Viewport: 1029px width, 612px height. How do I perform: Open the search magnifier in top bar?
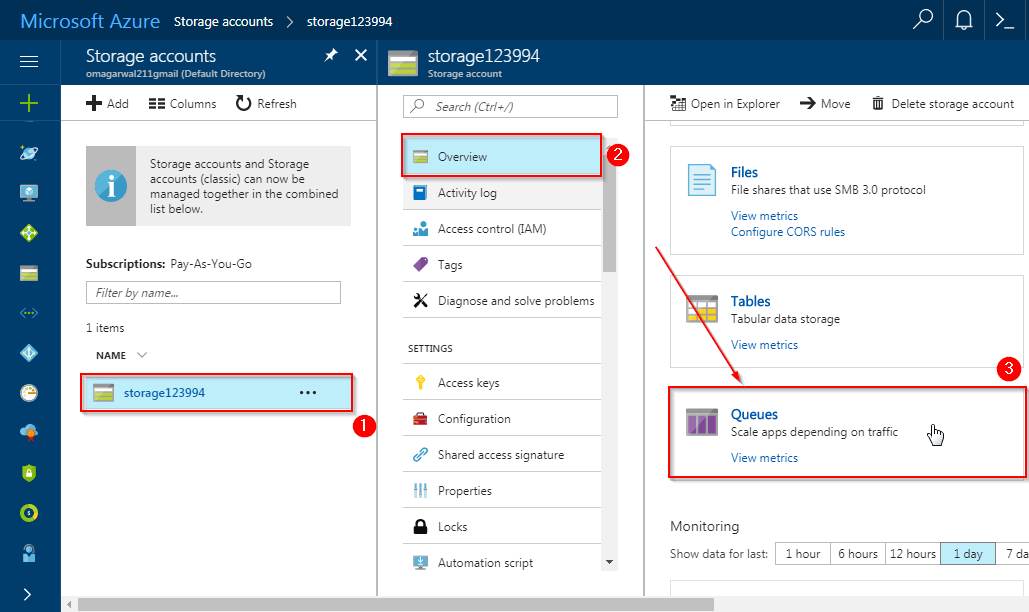pyautogui.click(x=923, y=20)
